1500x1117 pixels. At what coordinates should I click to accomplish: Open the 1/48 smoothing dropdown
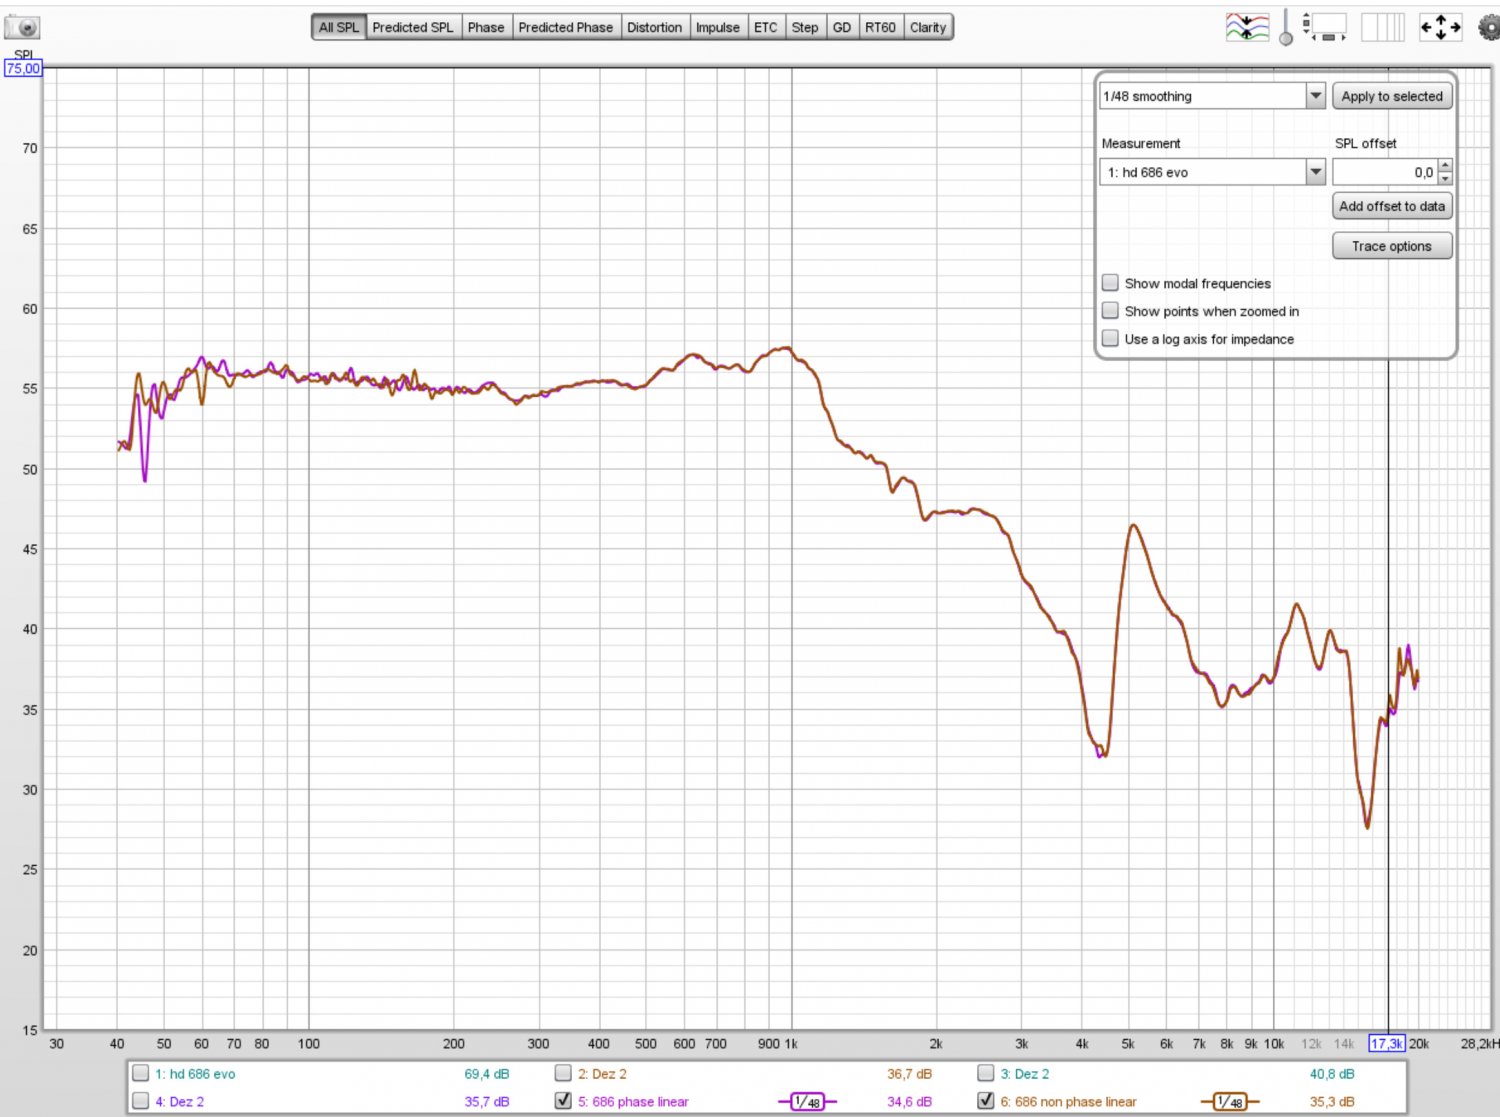point(1213,96)
